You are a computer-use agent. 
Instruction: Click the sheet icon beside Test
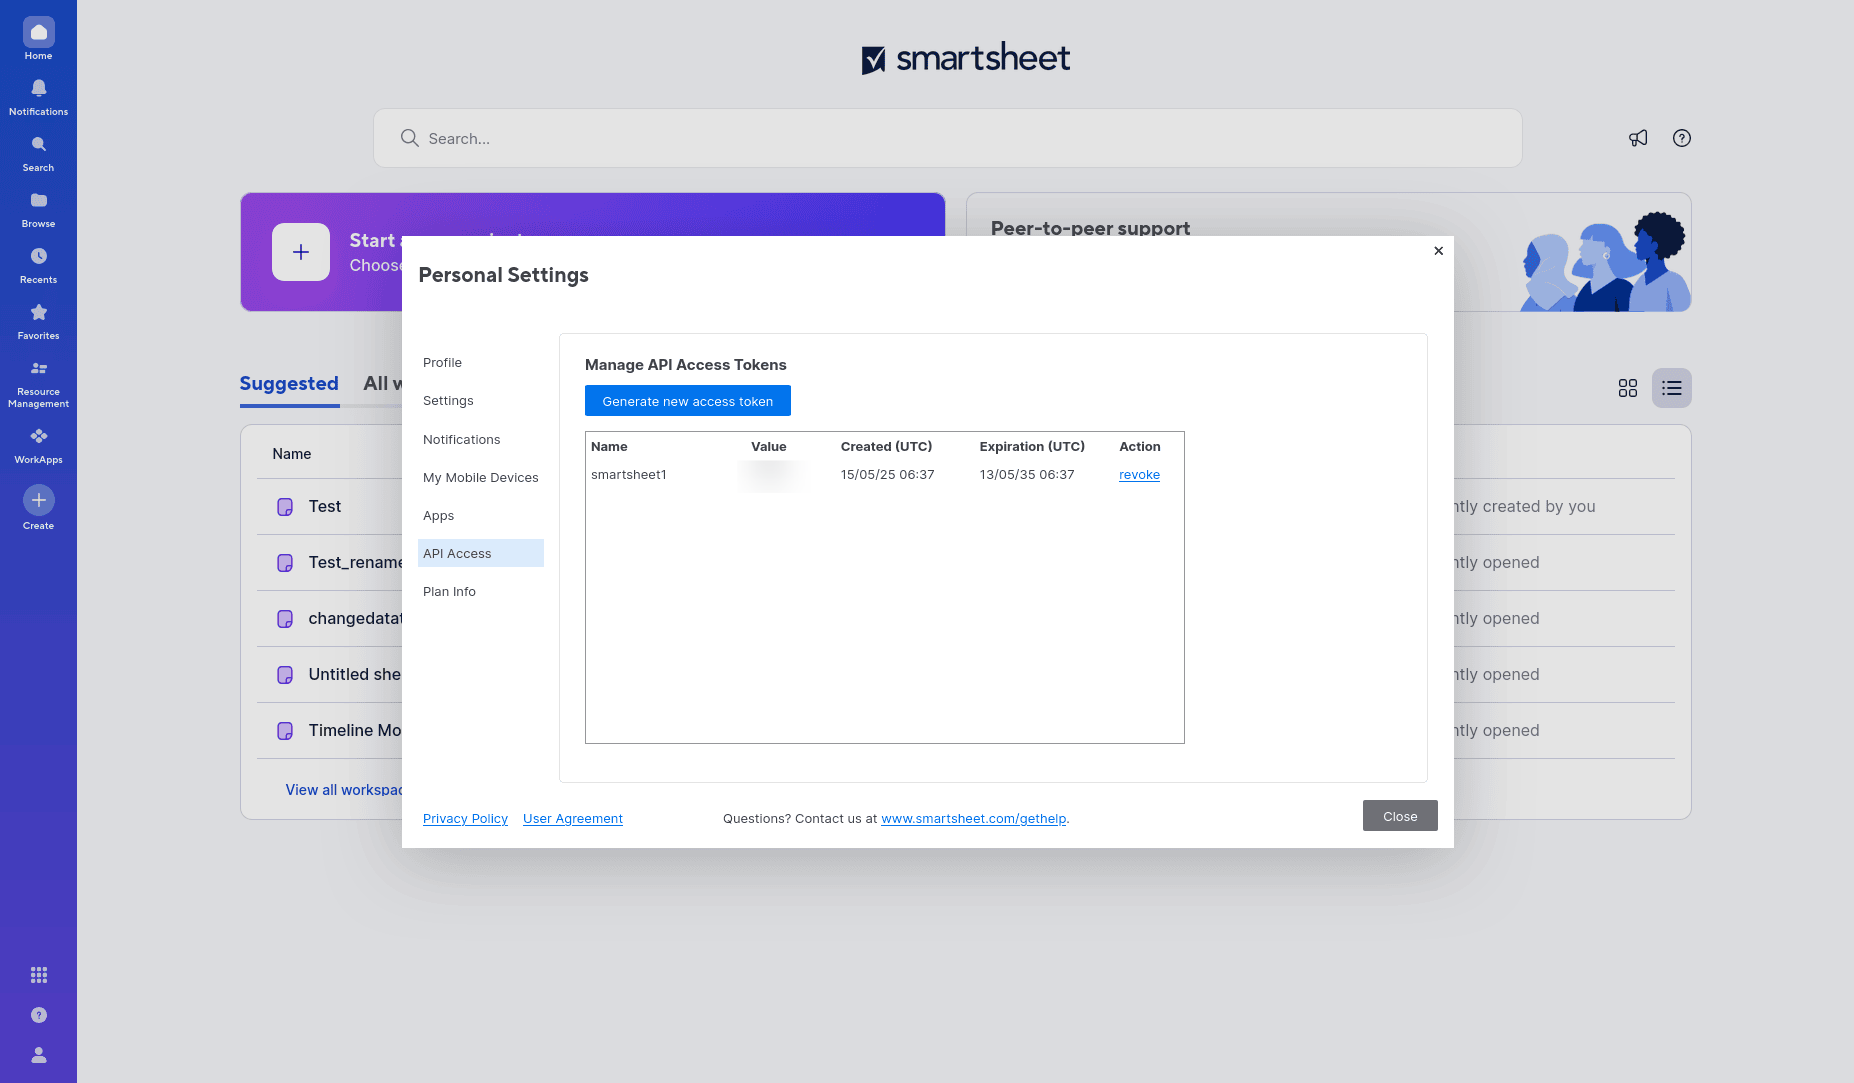click(x=285, y=507)
